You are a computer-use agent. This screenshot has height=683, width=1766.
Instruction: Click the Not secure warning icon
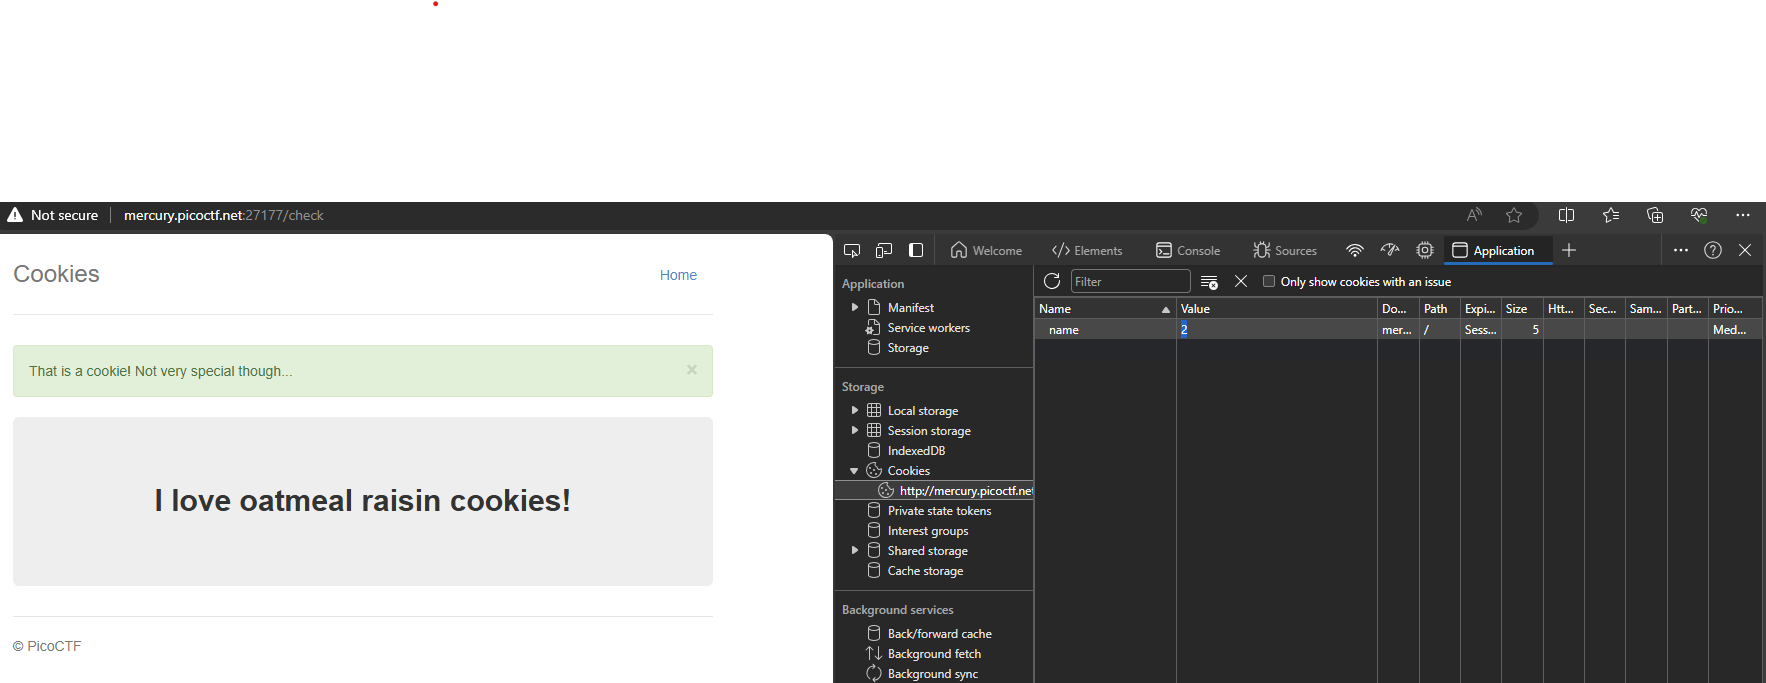(x=15, y=215)
